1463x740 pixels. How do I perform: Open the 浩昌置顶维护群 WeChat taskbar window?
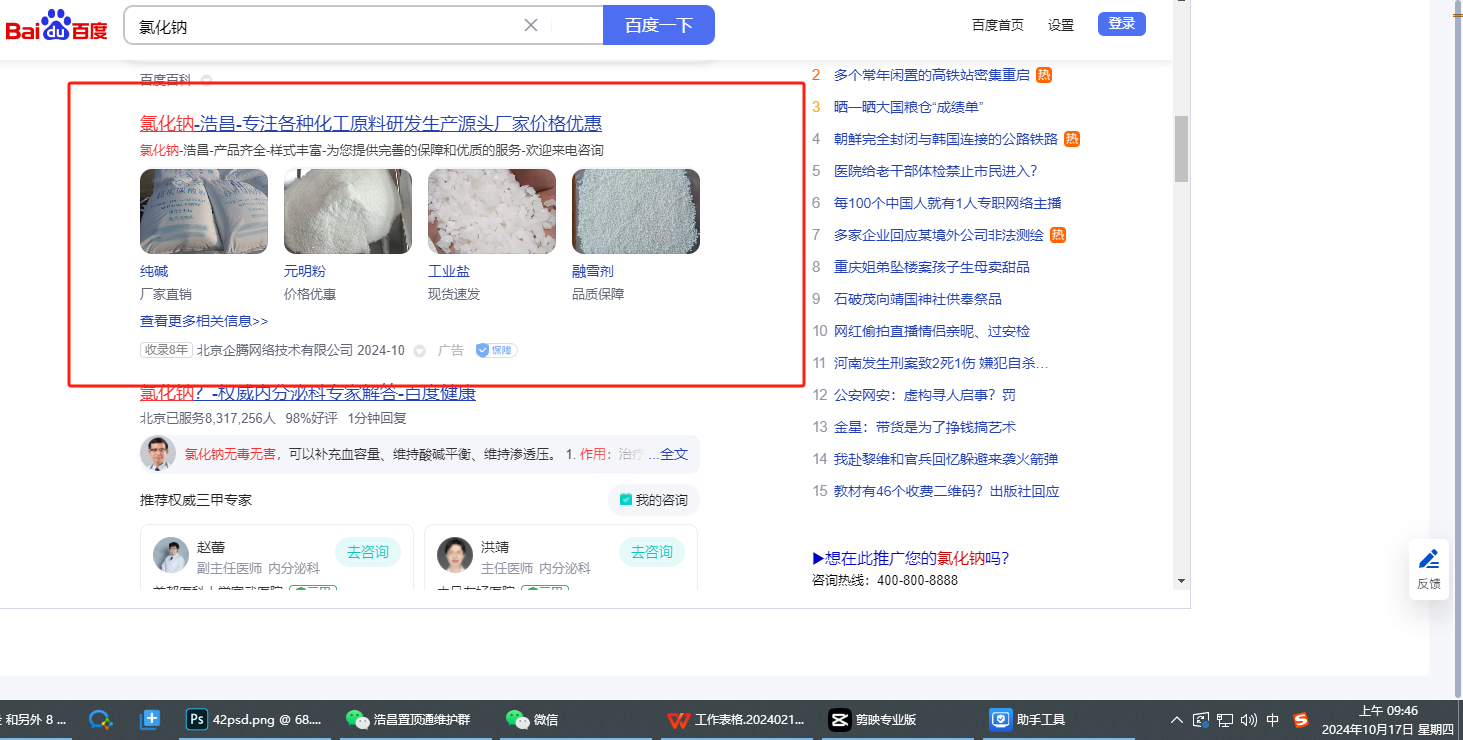[408, 719]
